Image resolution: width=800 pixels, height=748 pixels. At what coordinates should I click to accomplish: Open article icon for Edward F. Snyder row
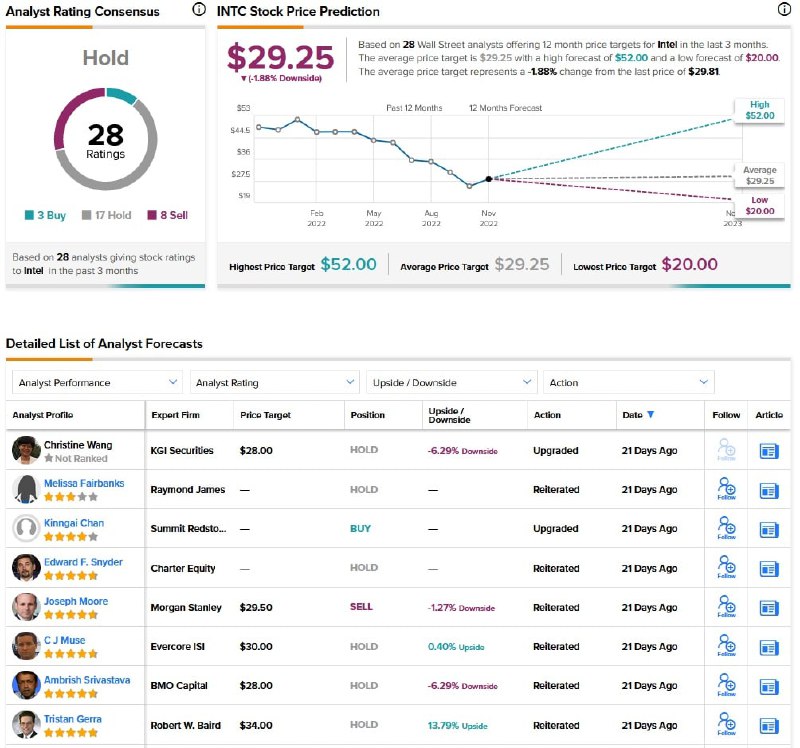(x=769, y=569)
